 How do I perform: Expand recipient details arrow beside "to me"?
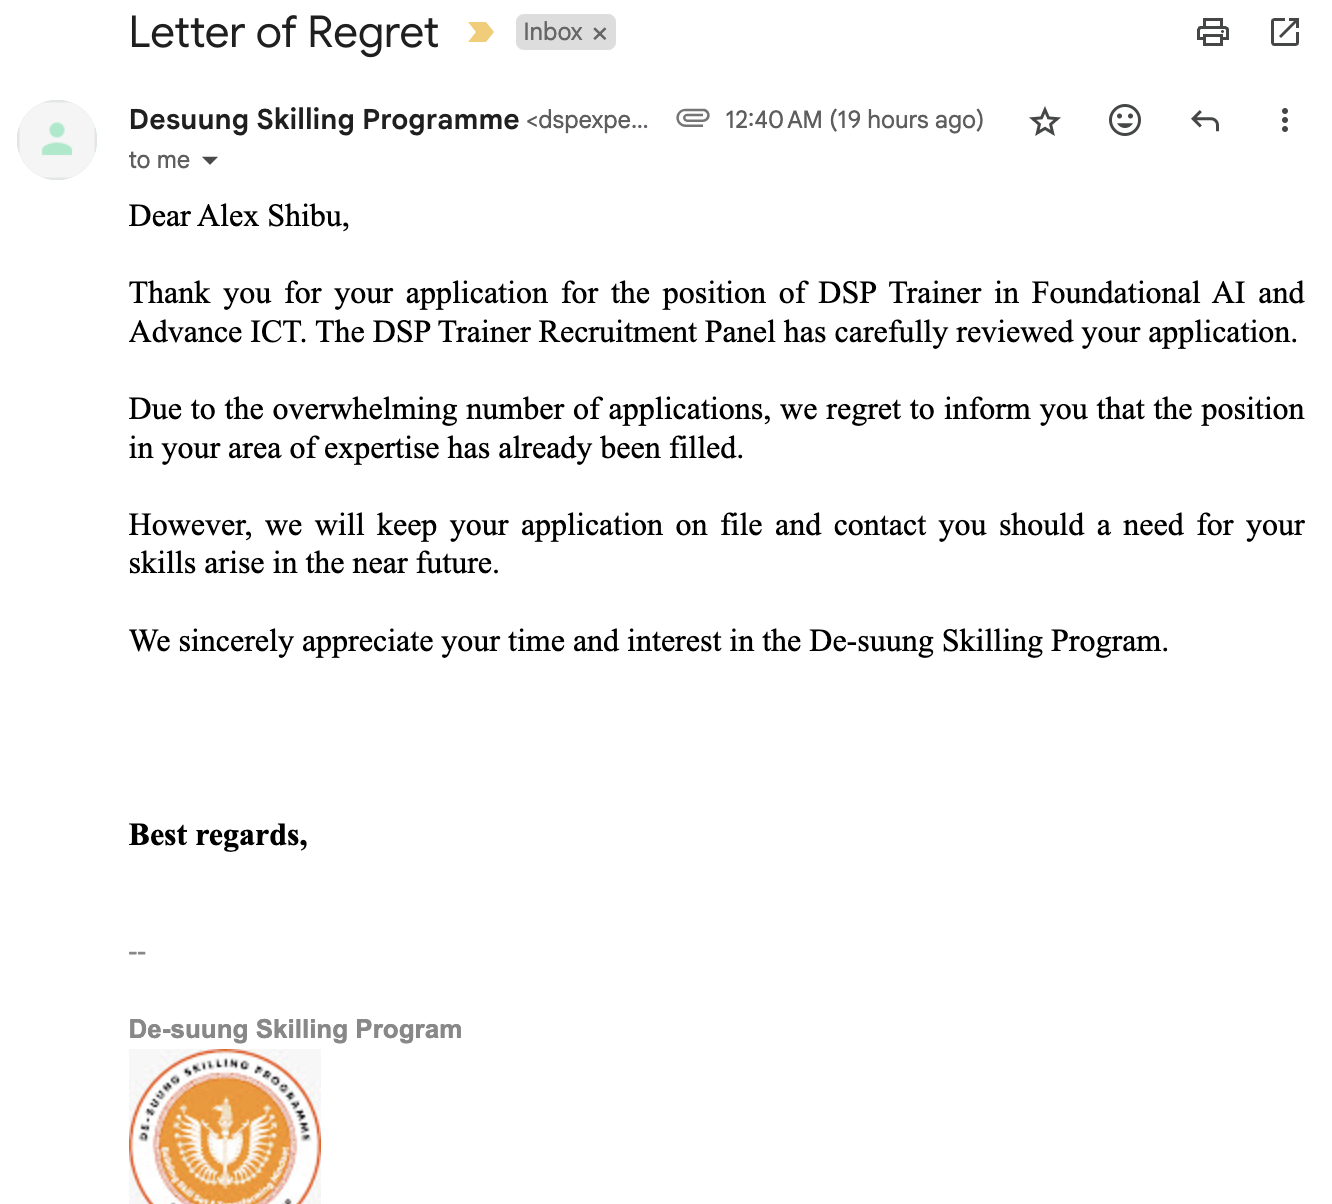[210, 161]
